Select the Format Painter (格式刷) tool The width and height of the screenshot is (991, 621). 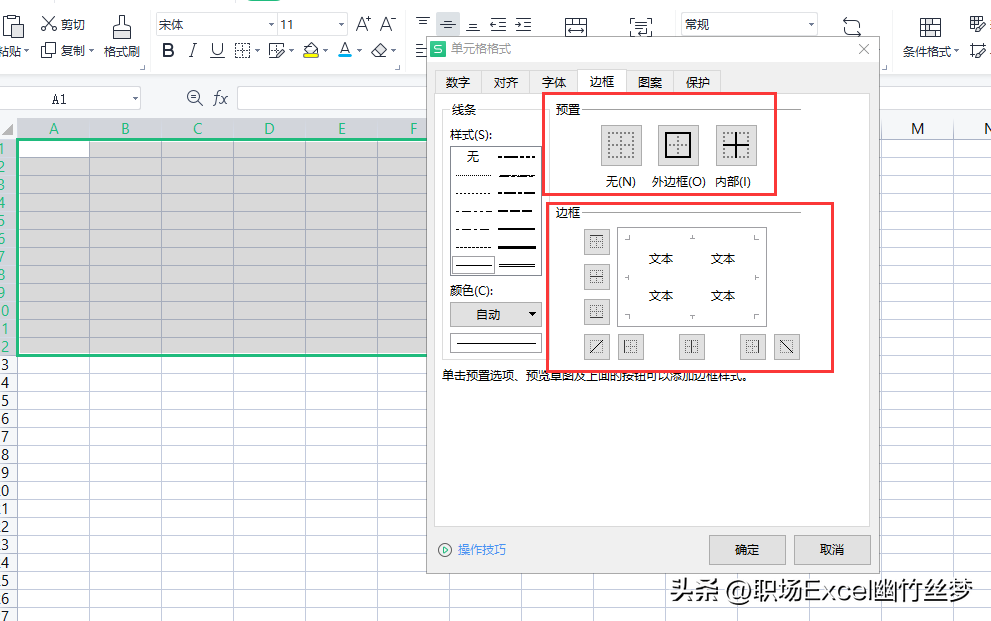121,37
